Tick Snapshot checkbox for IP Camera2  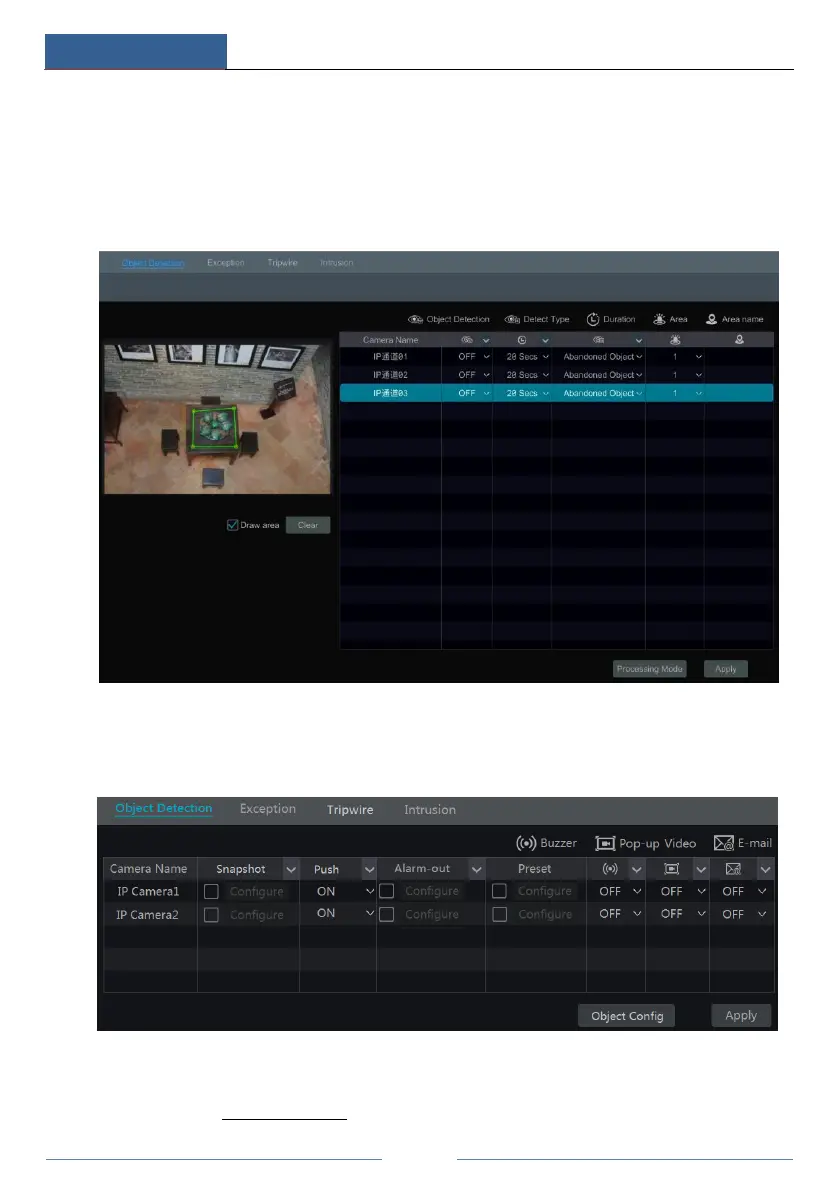211,915
